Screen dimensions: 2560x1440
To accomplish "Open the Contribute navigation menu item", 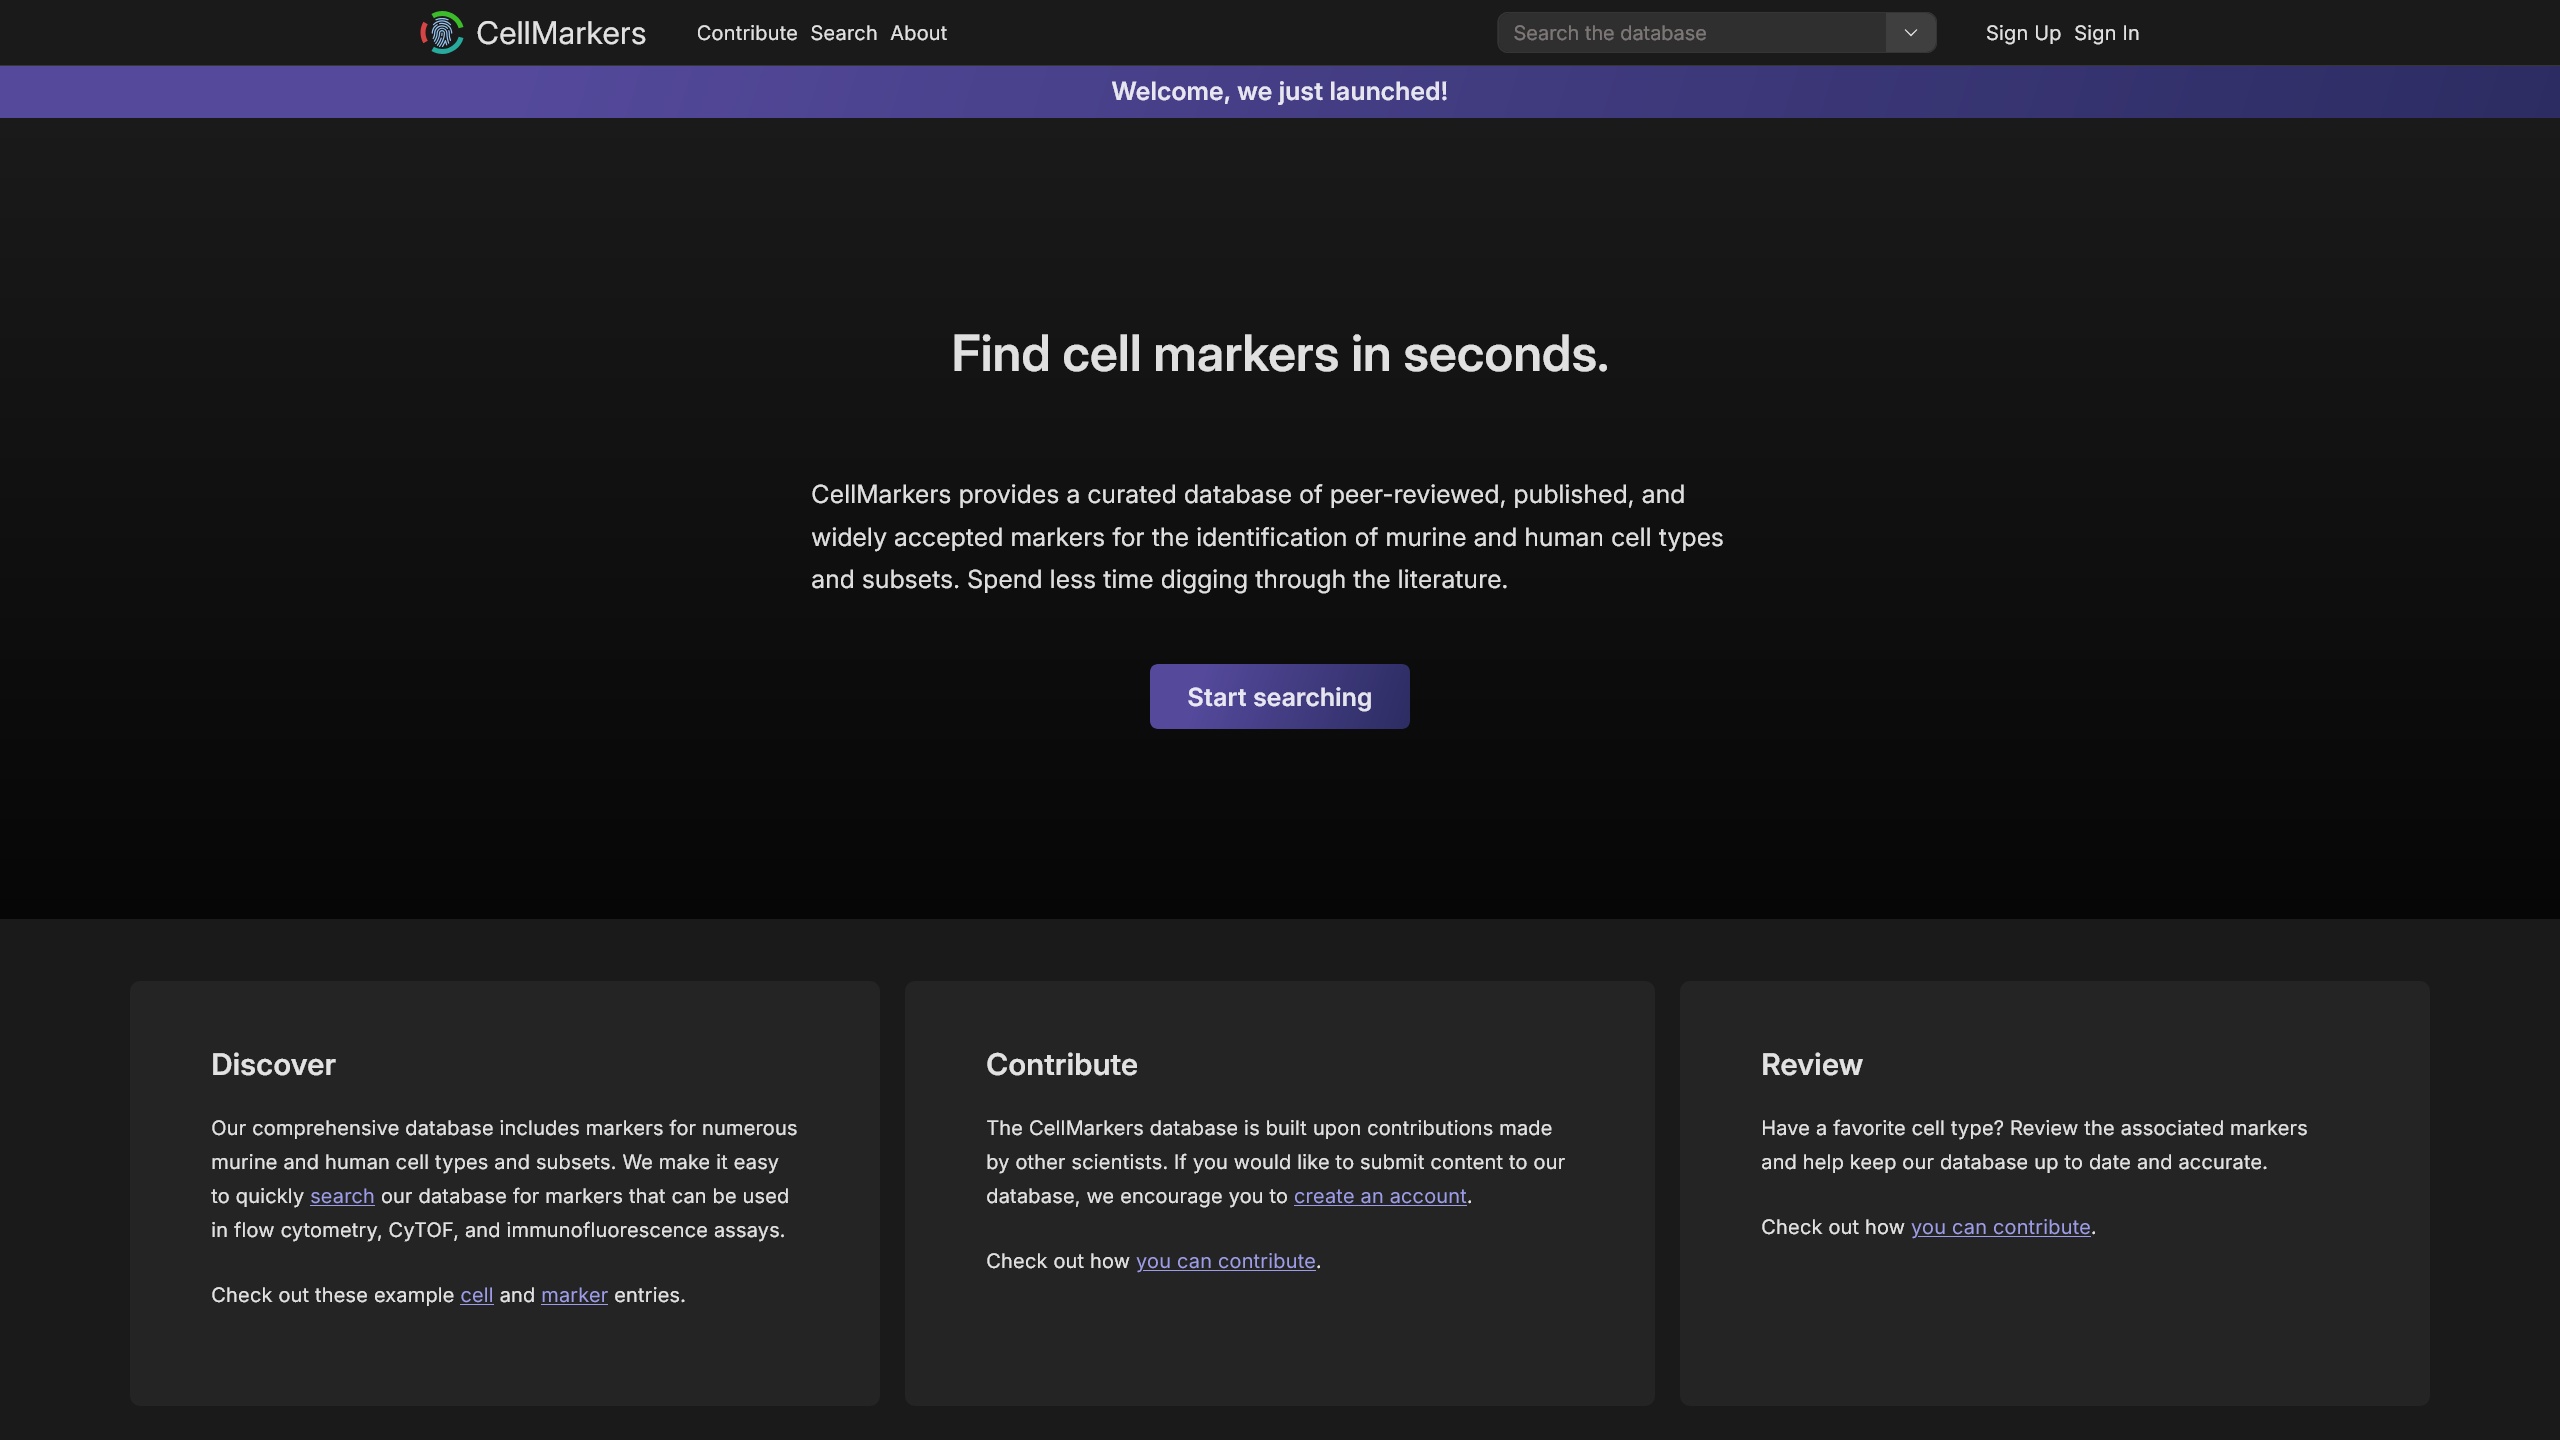I will tap(747, 33).
